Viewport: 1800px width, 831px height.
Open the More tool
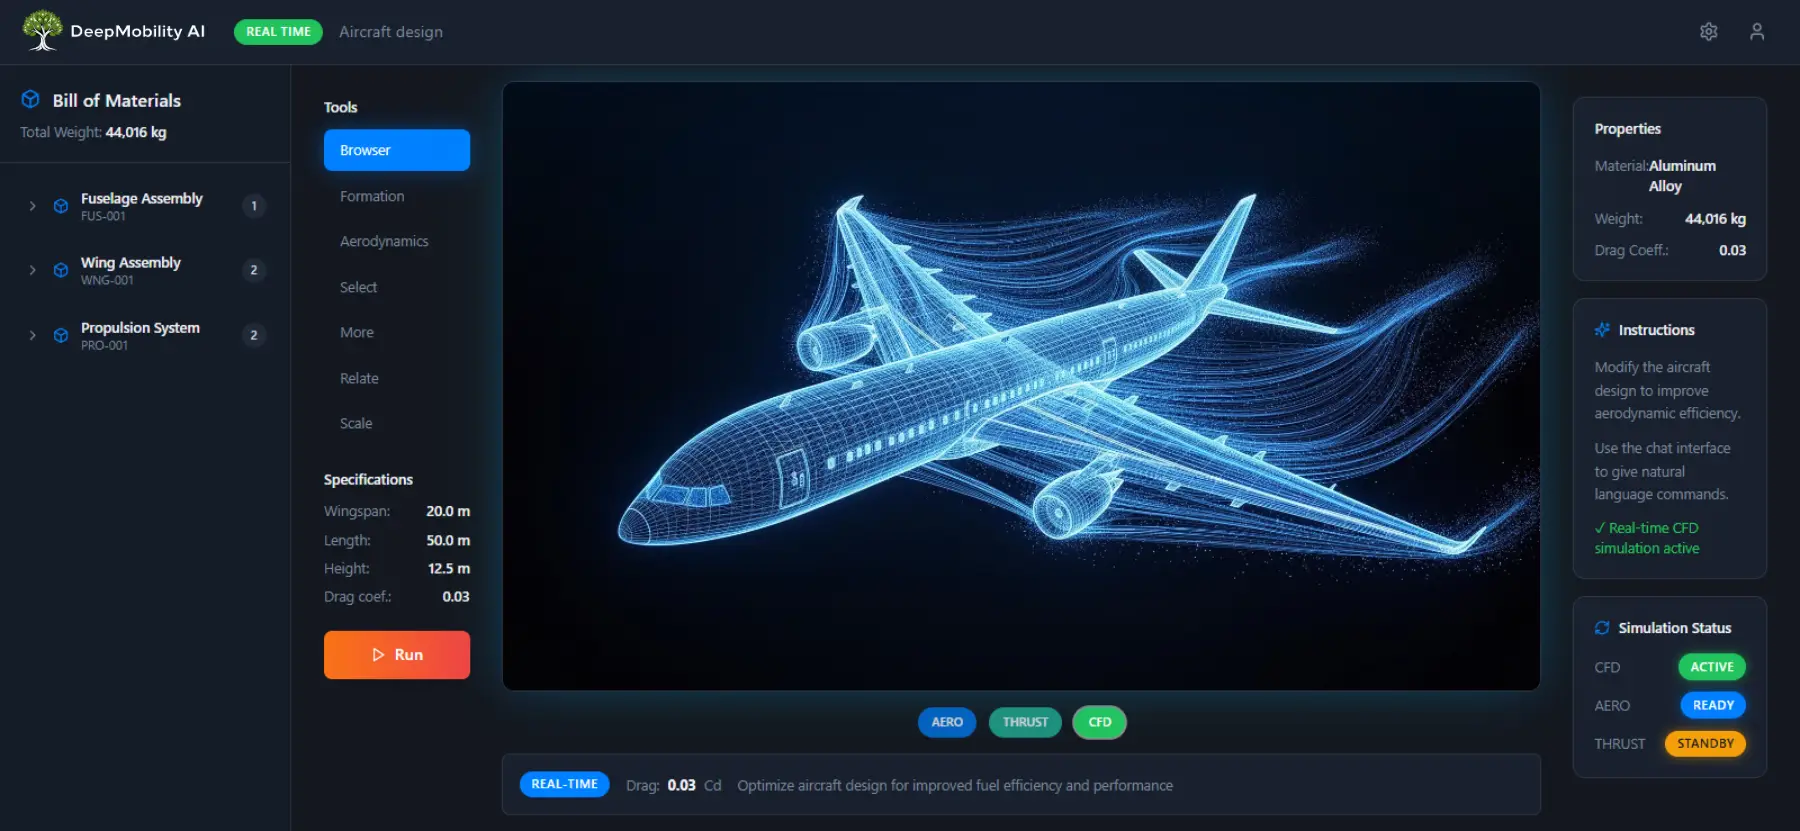pyautogui.click(x=397, y=332)
